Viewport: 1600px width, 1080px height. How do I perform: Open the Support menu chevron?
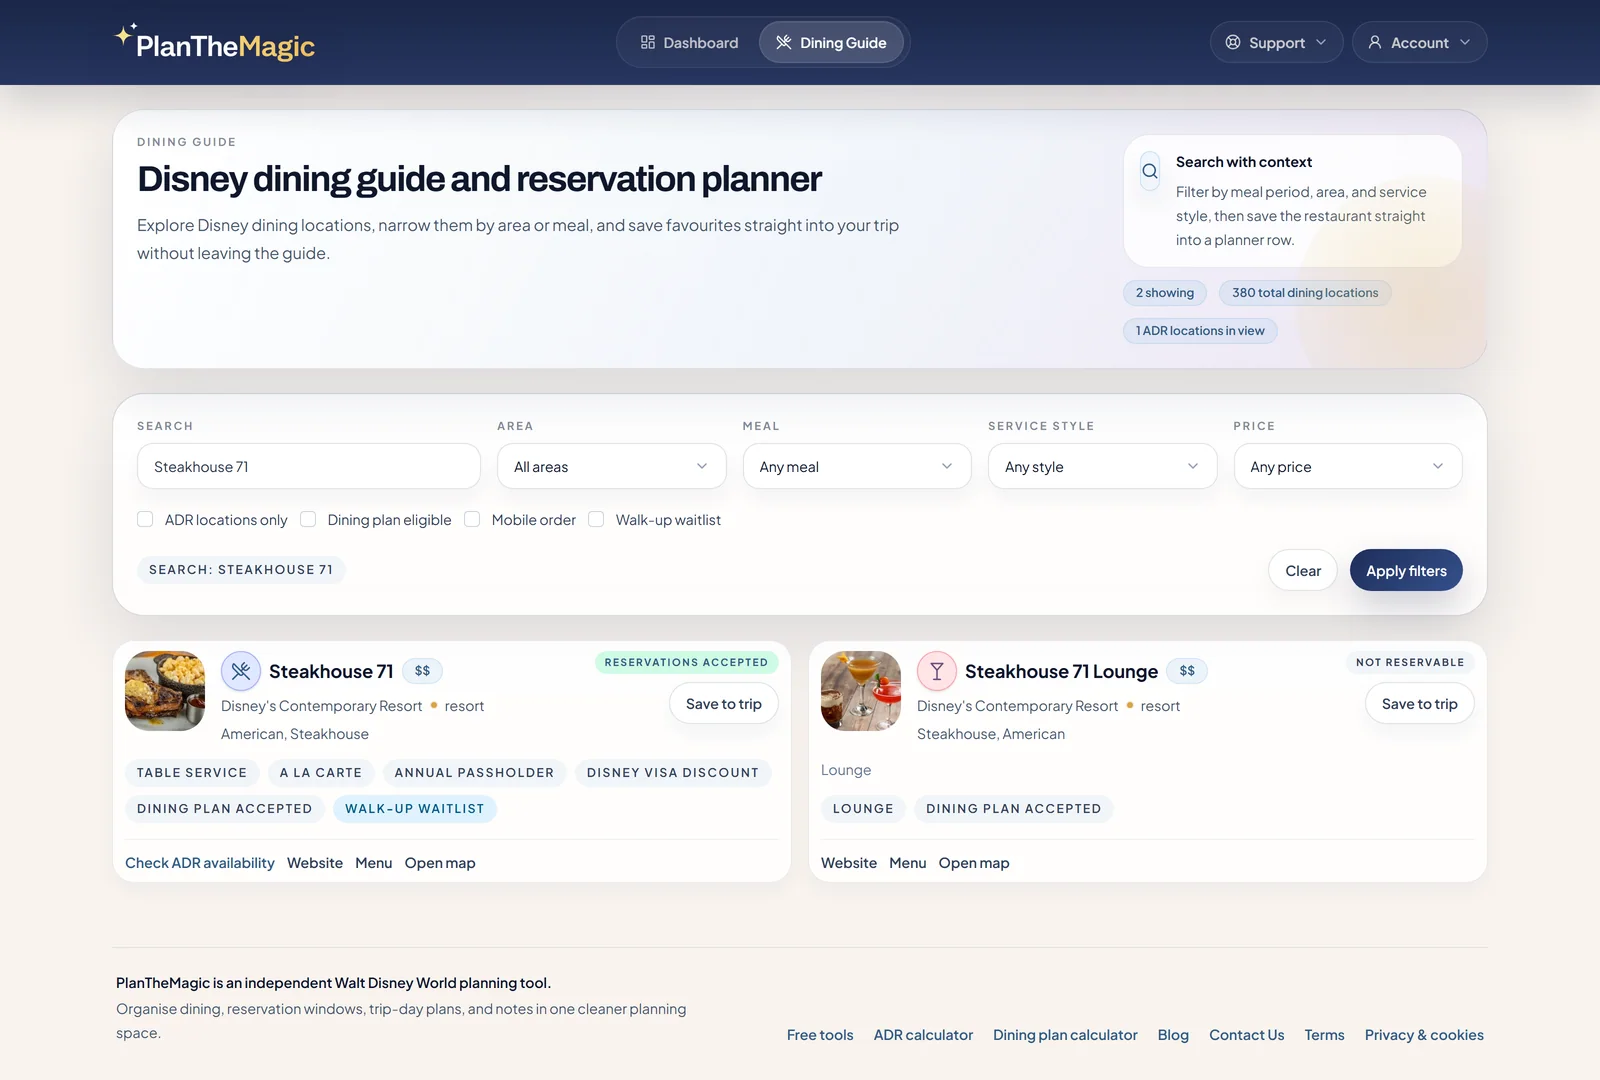pyautogui.click(x=1321, y=42)
